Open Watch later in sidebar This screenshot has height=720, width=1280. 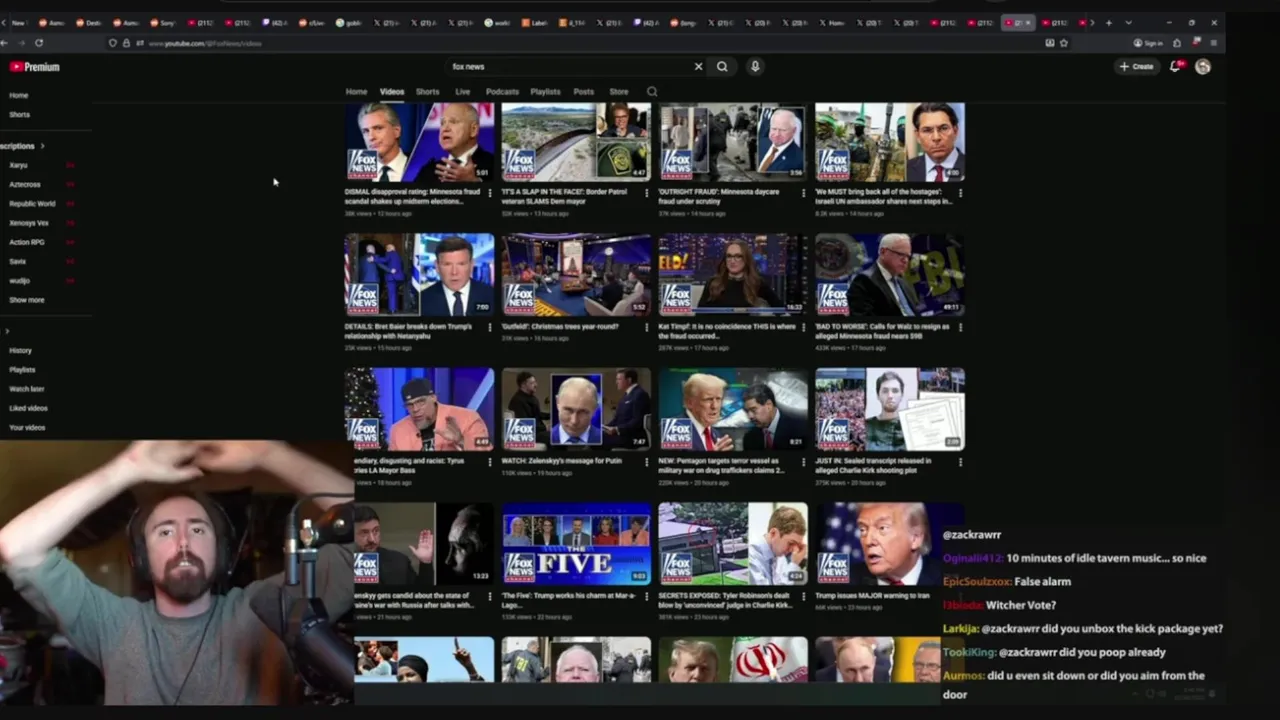coord(27,389)
